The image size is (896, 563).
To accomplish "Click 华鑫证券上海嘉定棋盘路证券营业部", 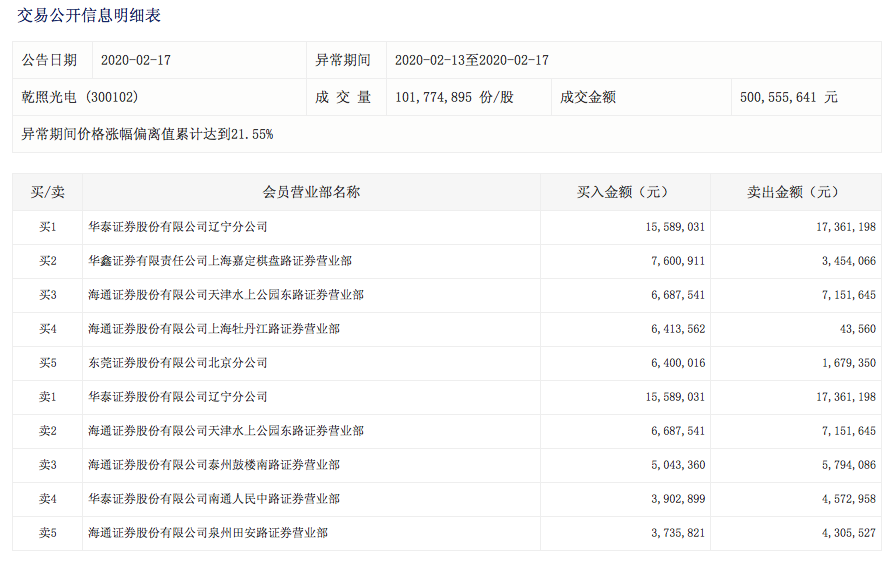I will [x=220, y=261].
